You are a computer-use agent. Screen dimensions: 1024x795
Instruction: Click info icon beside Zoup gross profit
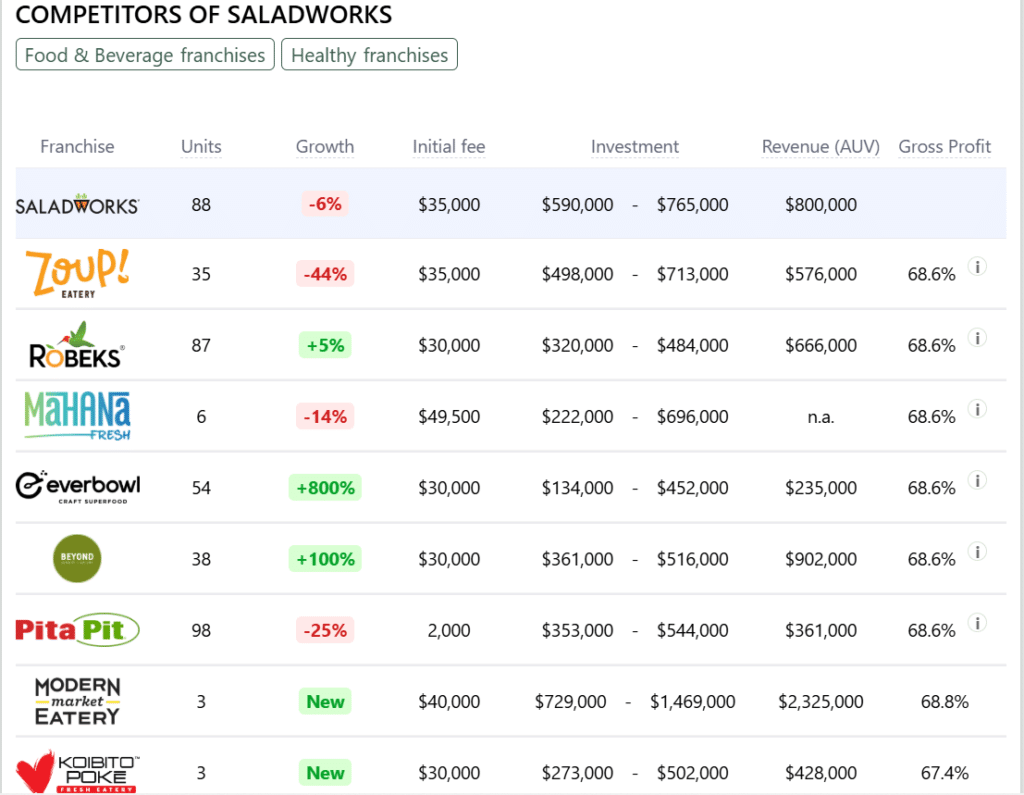pos(978,267)
